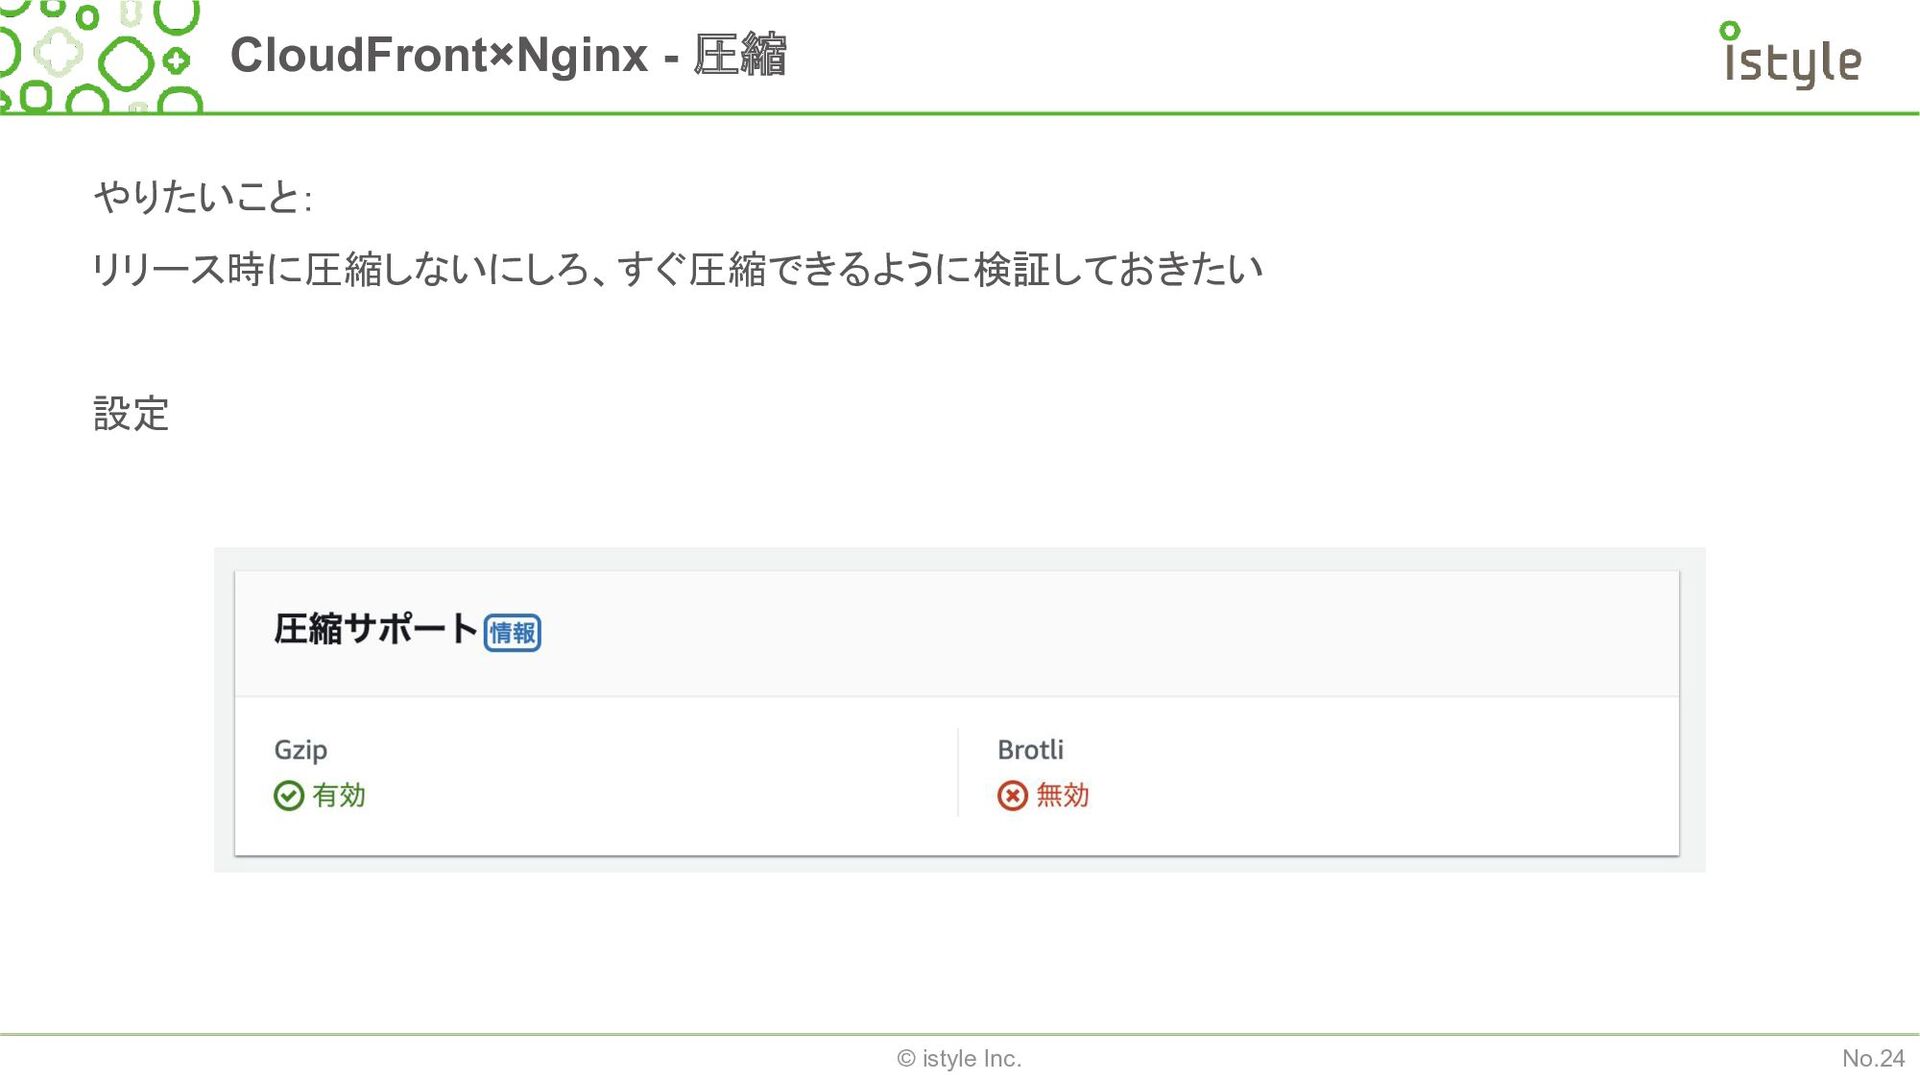Click the No.24 page number

coord(1873,1059)
